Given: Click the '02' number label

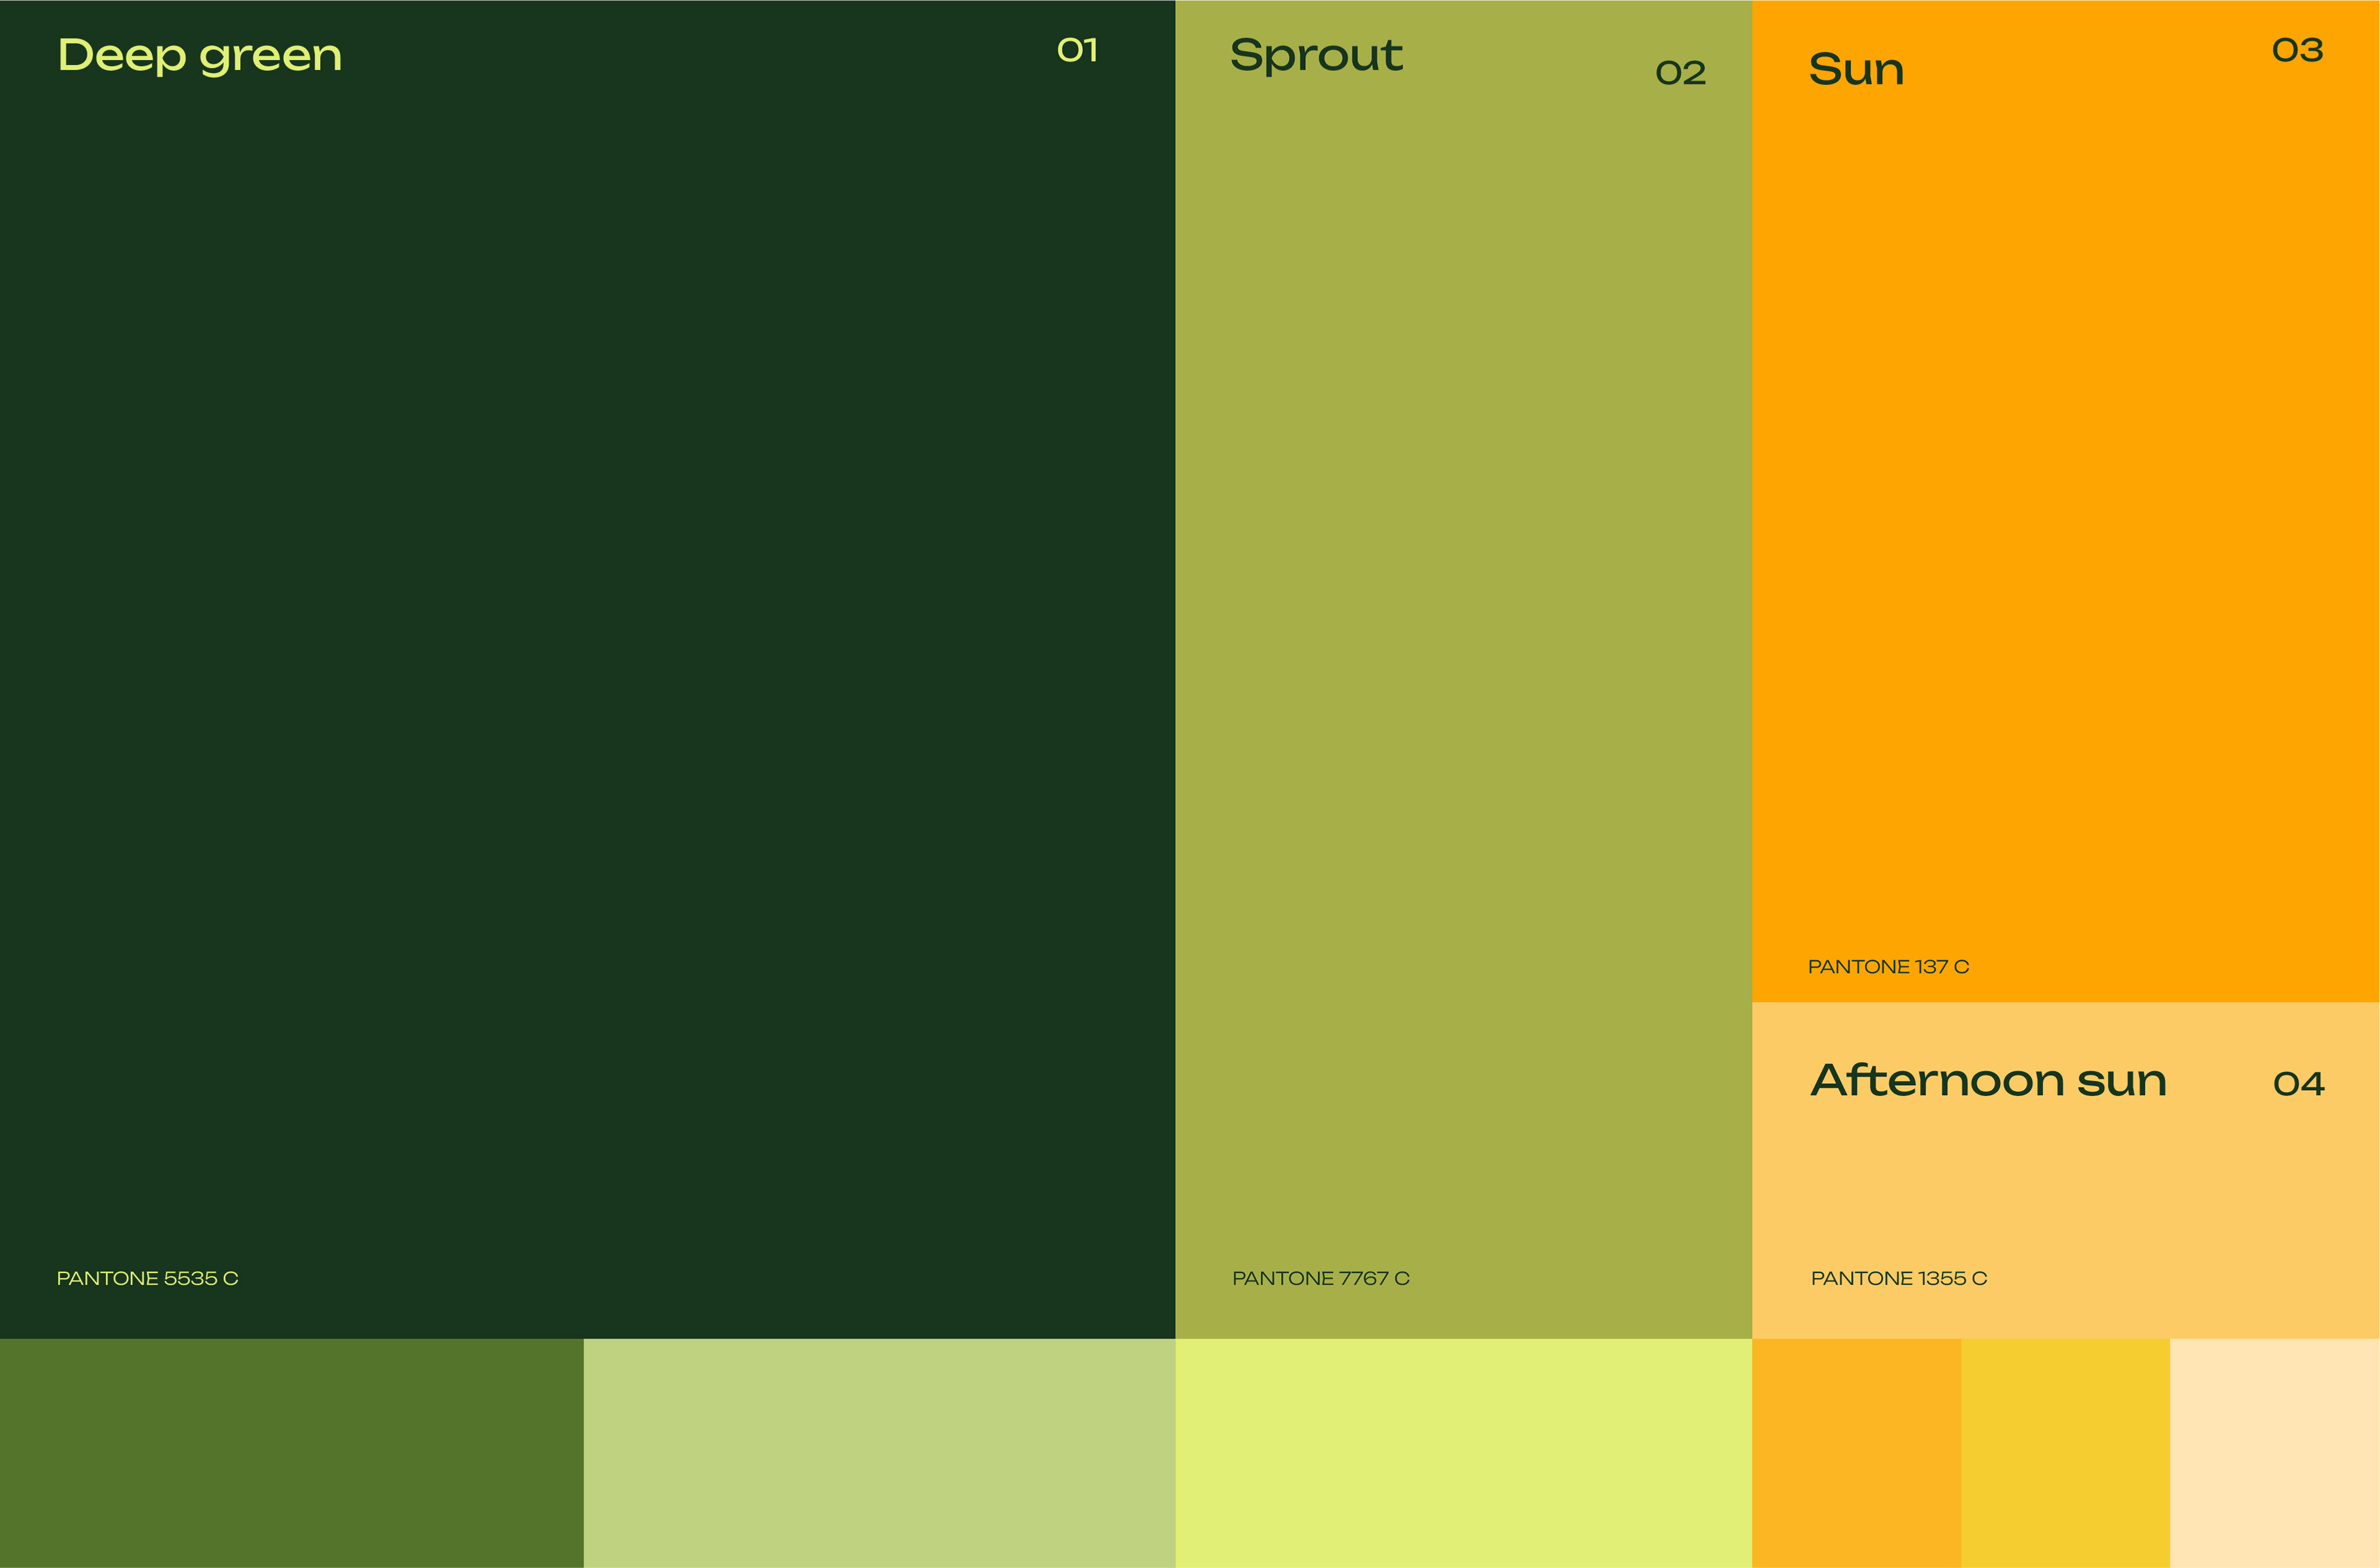Looking at the screenshot, I should tap(1680, 73).
